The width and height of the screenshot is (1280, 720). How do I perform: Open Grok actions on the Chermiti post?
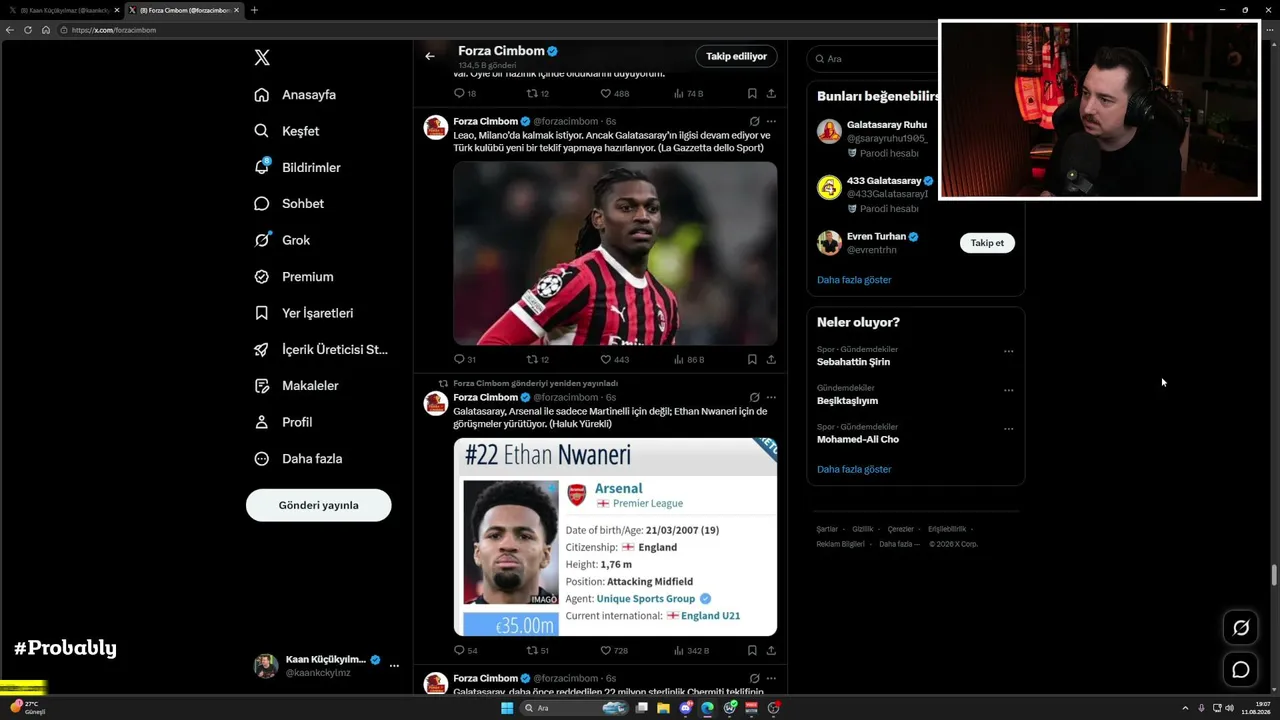tap(755, 678)
